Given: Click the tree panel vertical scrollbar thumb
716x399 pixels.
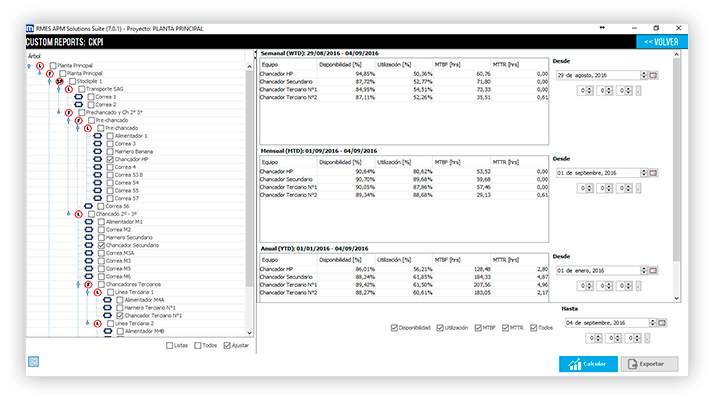Looking at the screenshot, I should click(249, 178).
